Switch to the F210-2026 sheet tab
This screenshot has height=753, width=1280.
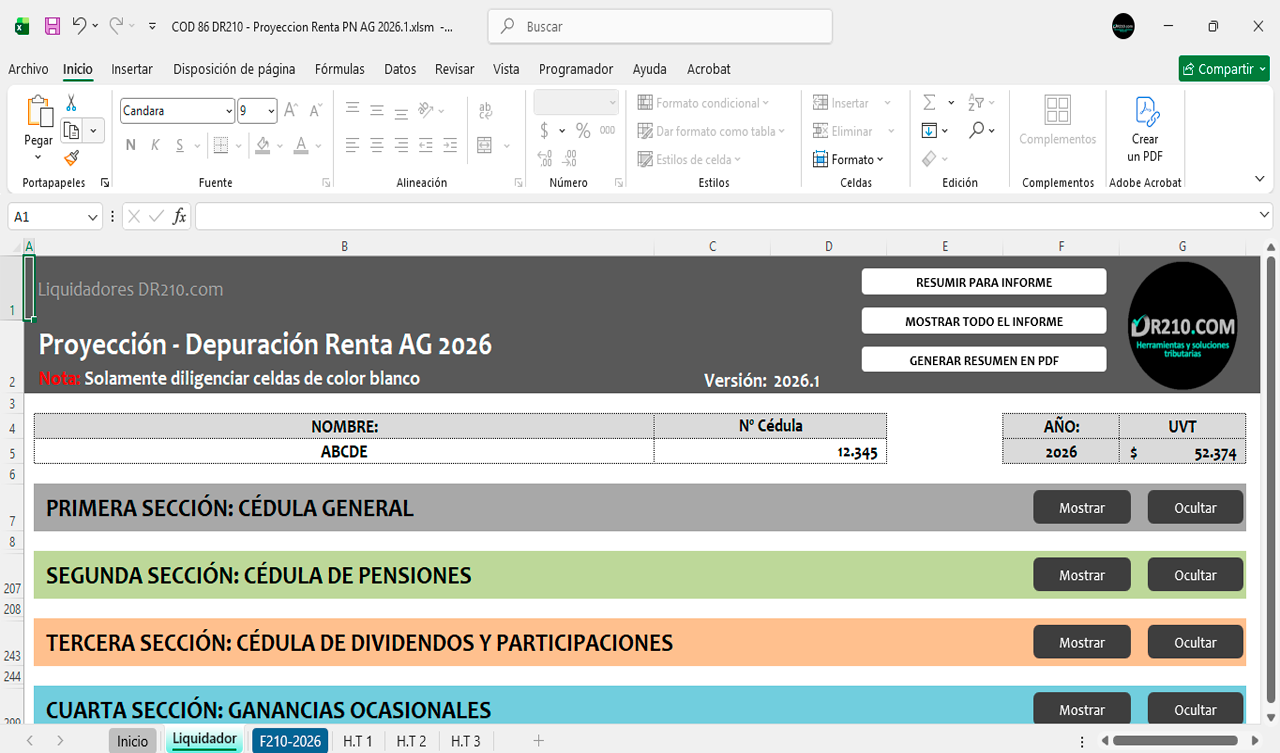click(x=291, y=741)
